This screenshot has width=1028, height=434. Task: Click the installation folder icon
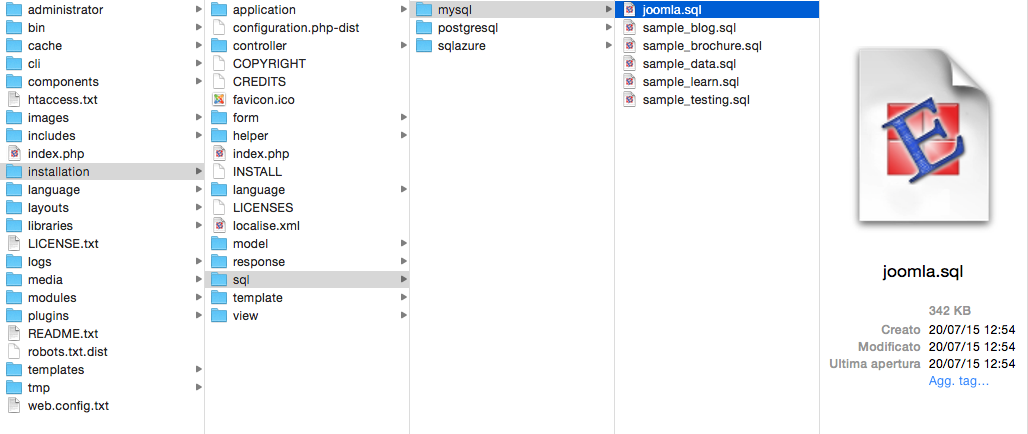click(14, 172)
